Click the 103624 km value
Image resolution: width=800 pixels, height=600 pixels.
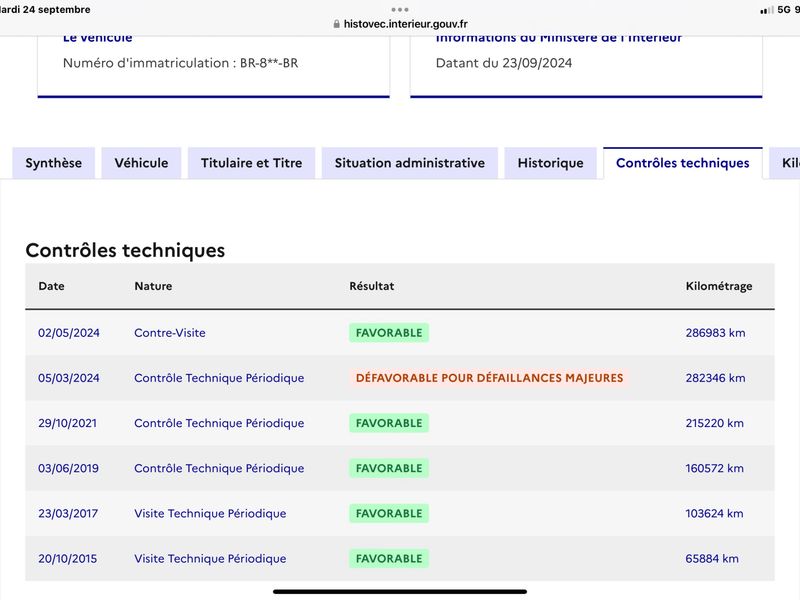714,513
